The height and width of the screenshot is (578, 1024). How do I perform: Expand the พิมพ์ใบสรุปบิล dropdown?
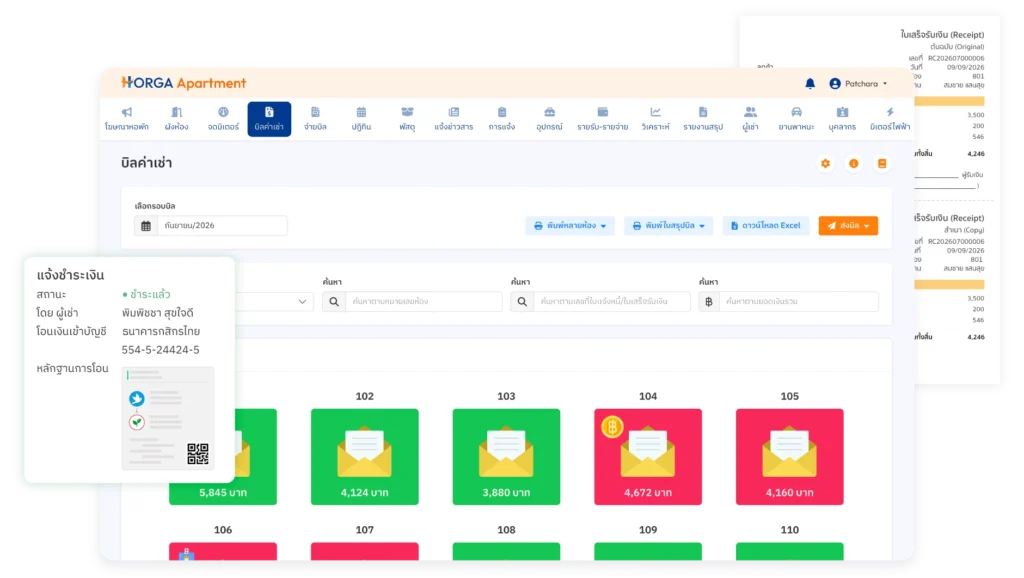click(668, 226)
